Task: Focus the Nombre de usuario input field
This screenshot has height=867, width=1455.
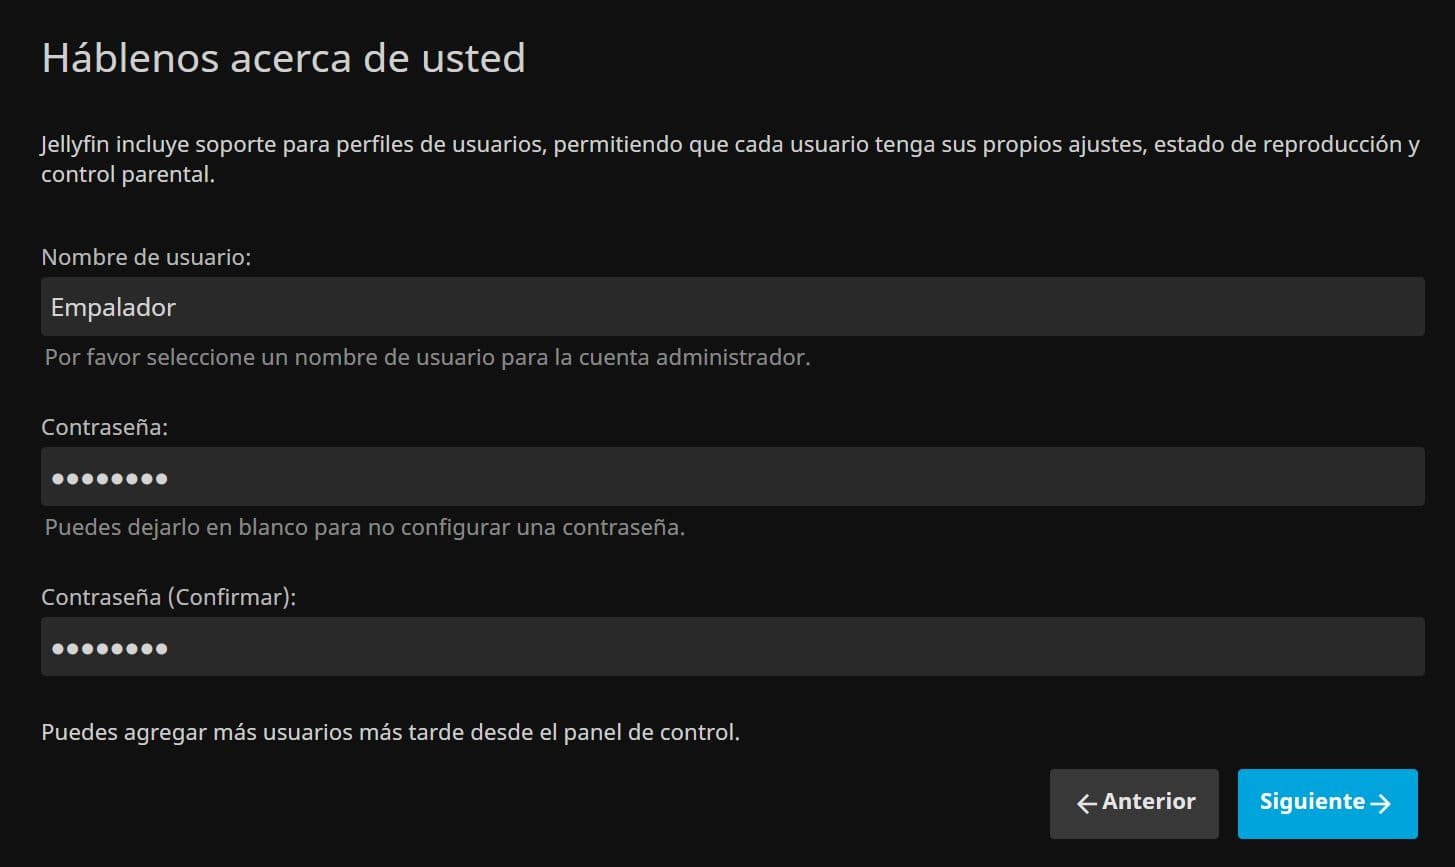Action: tap(732, 307)
